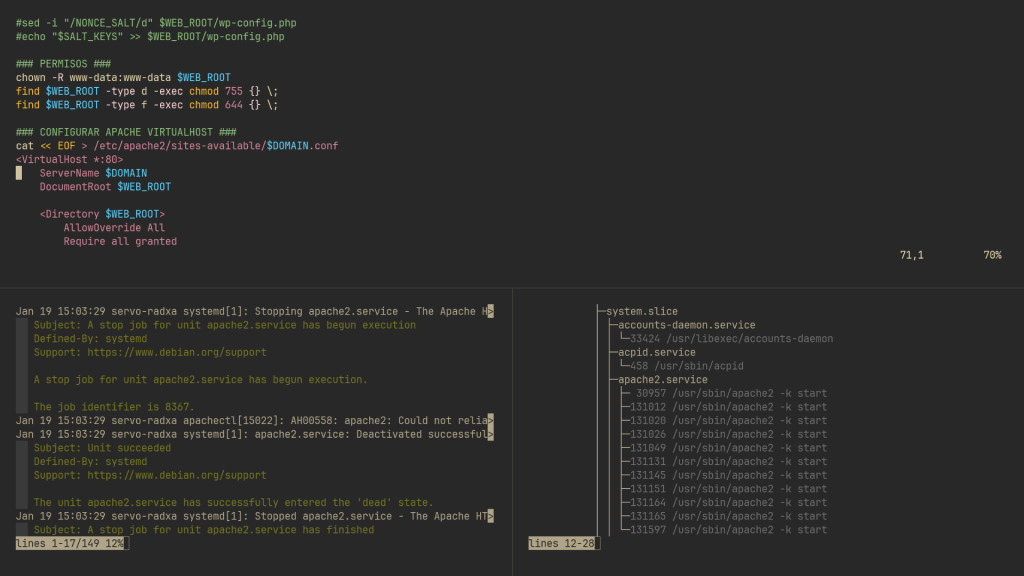Select accounts-daemon.service in the cgroup tree

pos(686,325)
